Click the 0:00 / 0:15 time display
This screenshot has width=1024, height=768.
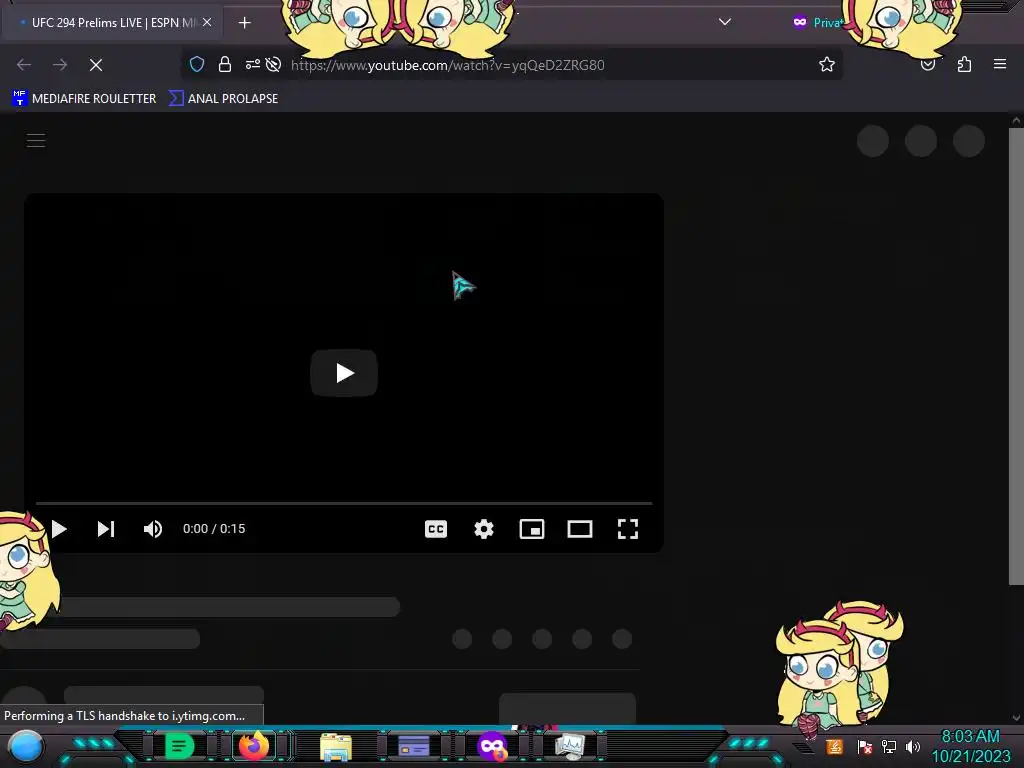[x=214, y=529]
